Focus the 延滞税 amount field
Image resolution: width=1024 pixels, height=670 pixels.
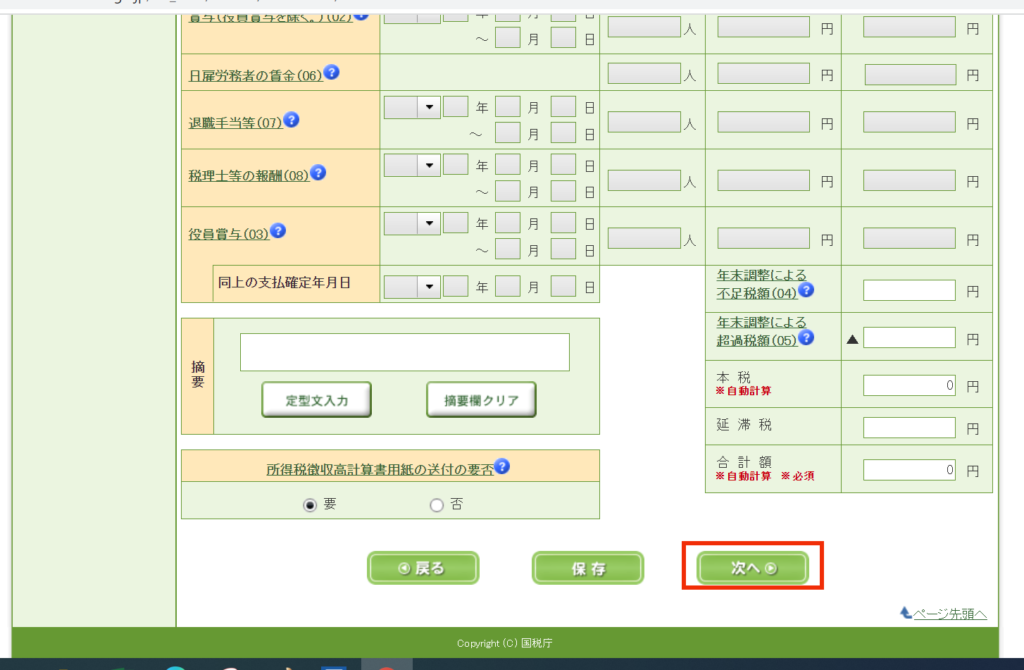pyautogui.click(x=909, y=428)
